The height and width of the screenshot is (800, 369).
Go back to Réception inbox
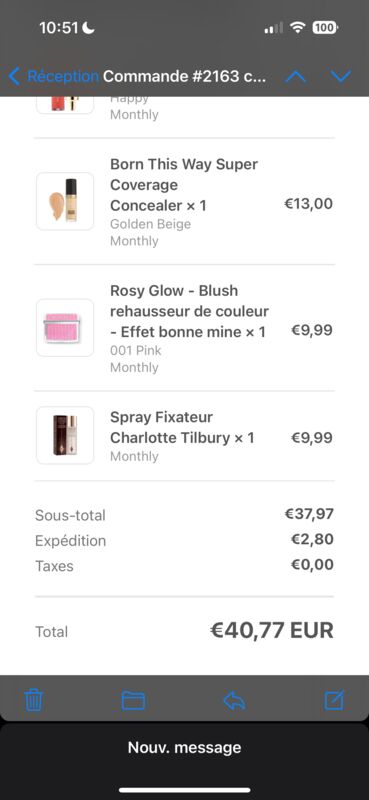(54, 77)
